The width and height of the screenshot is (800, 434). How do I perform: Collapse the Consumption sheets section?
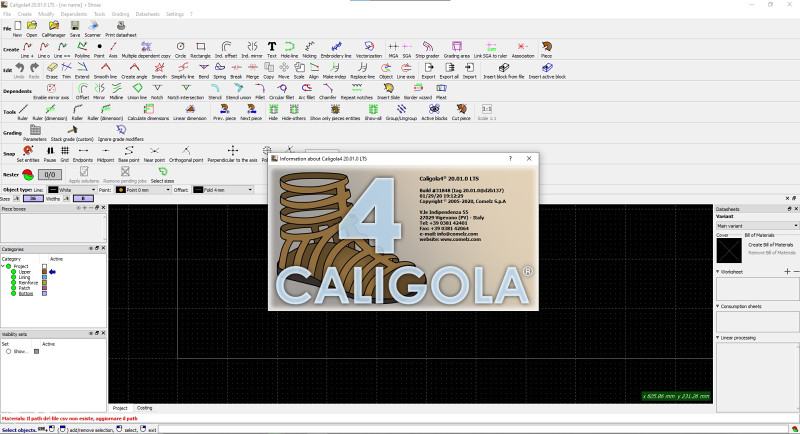pos(718,307)
